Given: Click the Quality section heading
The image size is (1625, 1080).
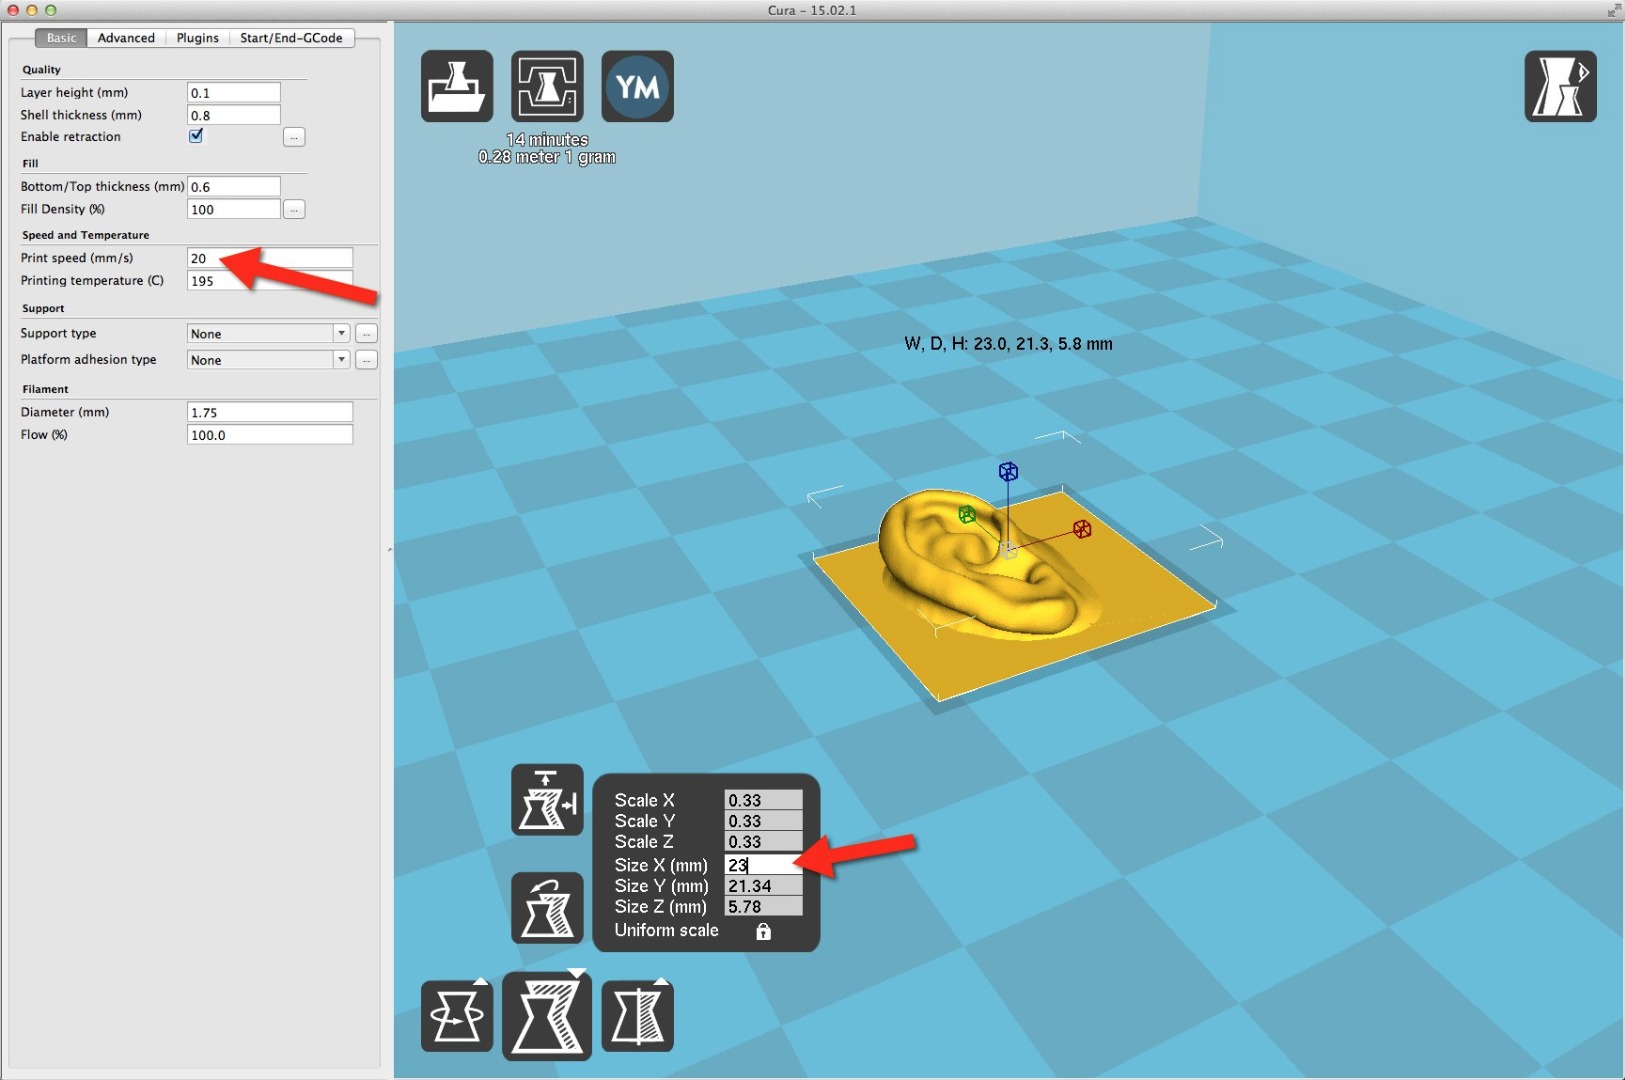Looking at the screenshot, I should click(41, 70).
